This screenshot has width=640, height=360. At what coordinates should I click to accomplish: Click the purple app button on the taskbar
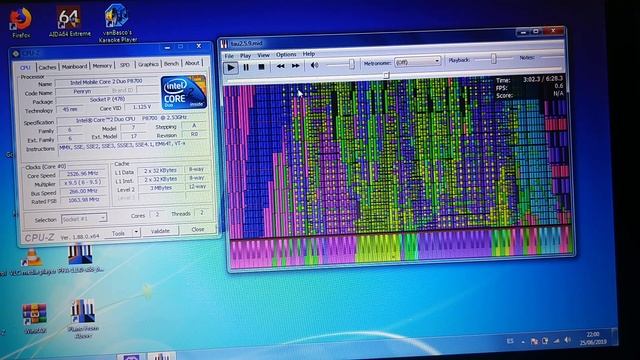click(131, 357)
